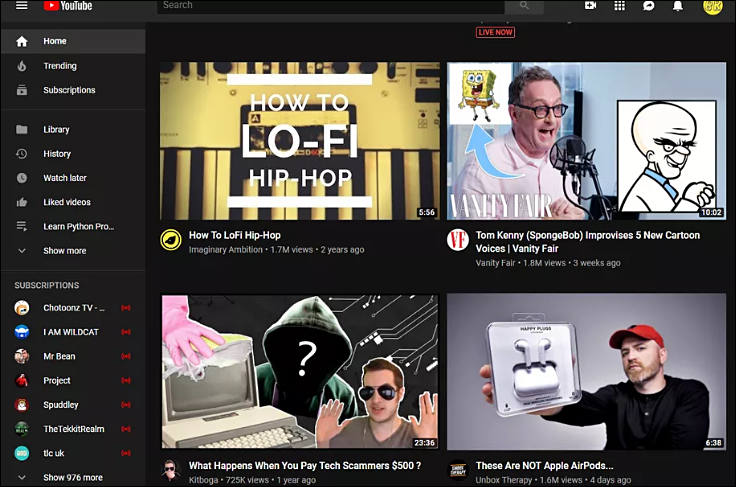This screenshot has height=487, width=736.
Task: Open Subscriptions in the sidebar
Action: point(73,90)
